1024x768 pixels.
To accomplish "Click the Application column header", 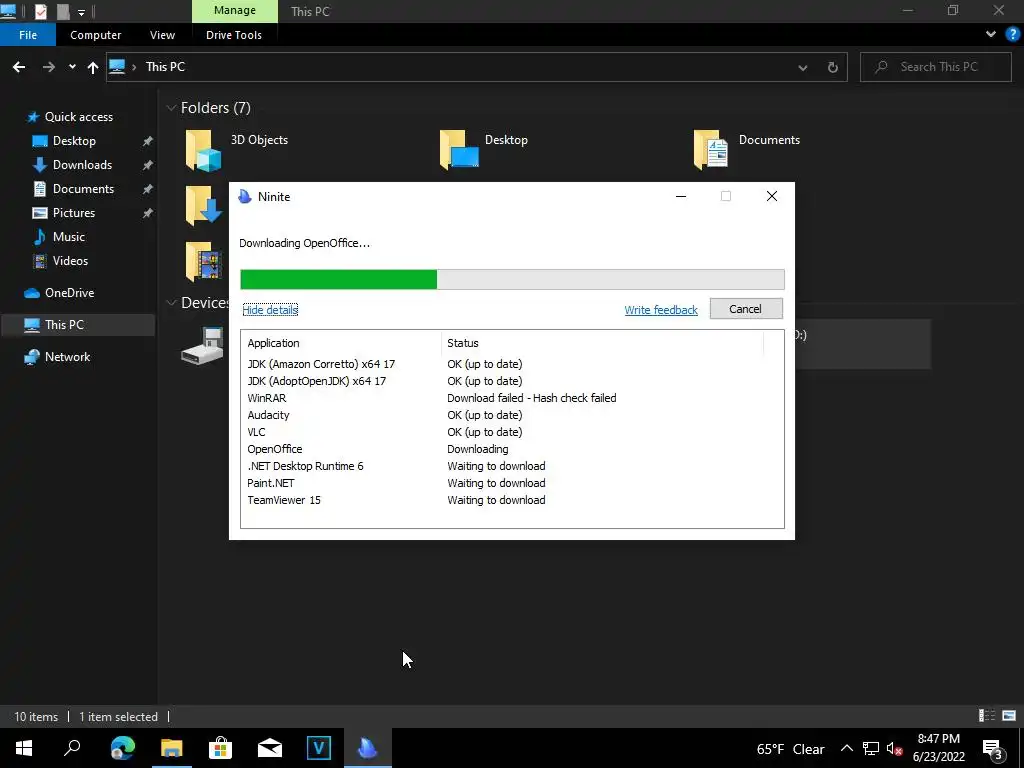I will 342,343.
